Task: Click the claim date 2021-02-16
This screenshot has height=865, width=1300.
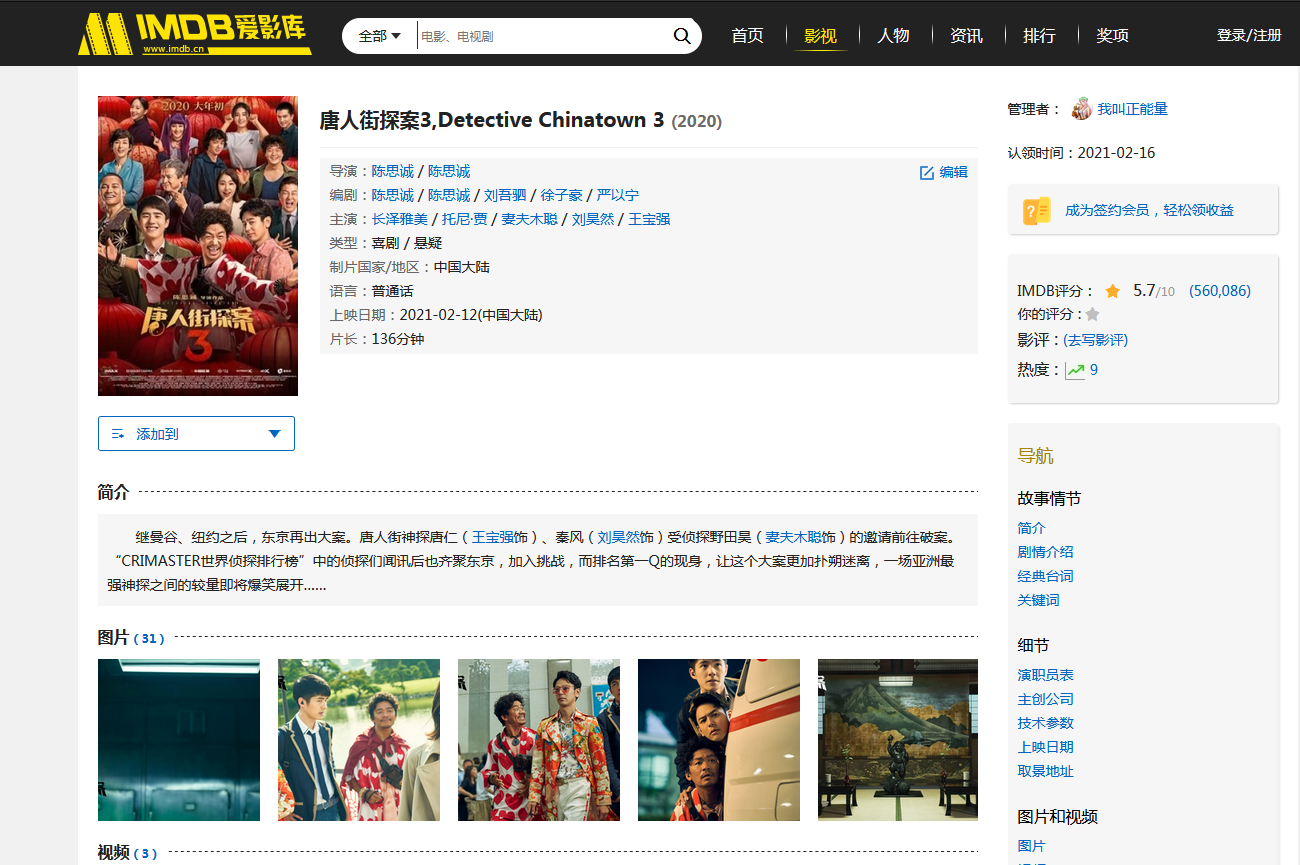Action: [x=1116, y=153]
